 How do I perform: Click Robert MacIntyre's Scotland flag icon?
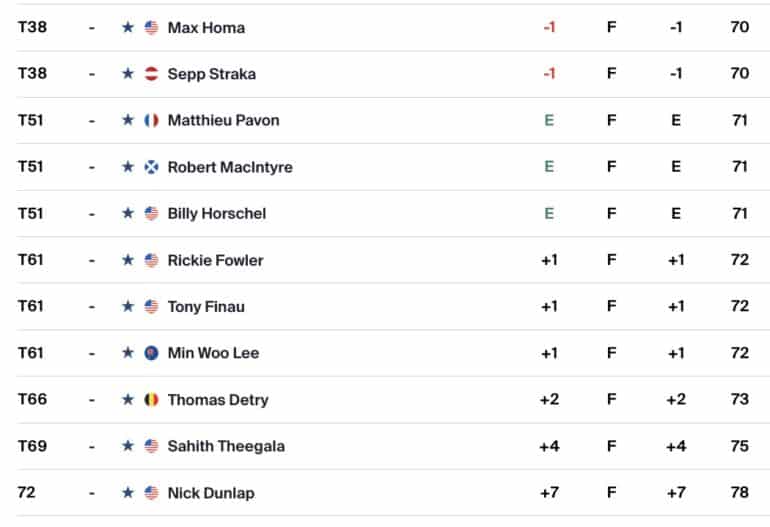click(x=151, y=167)
